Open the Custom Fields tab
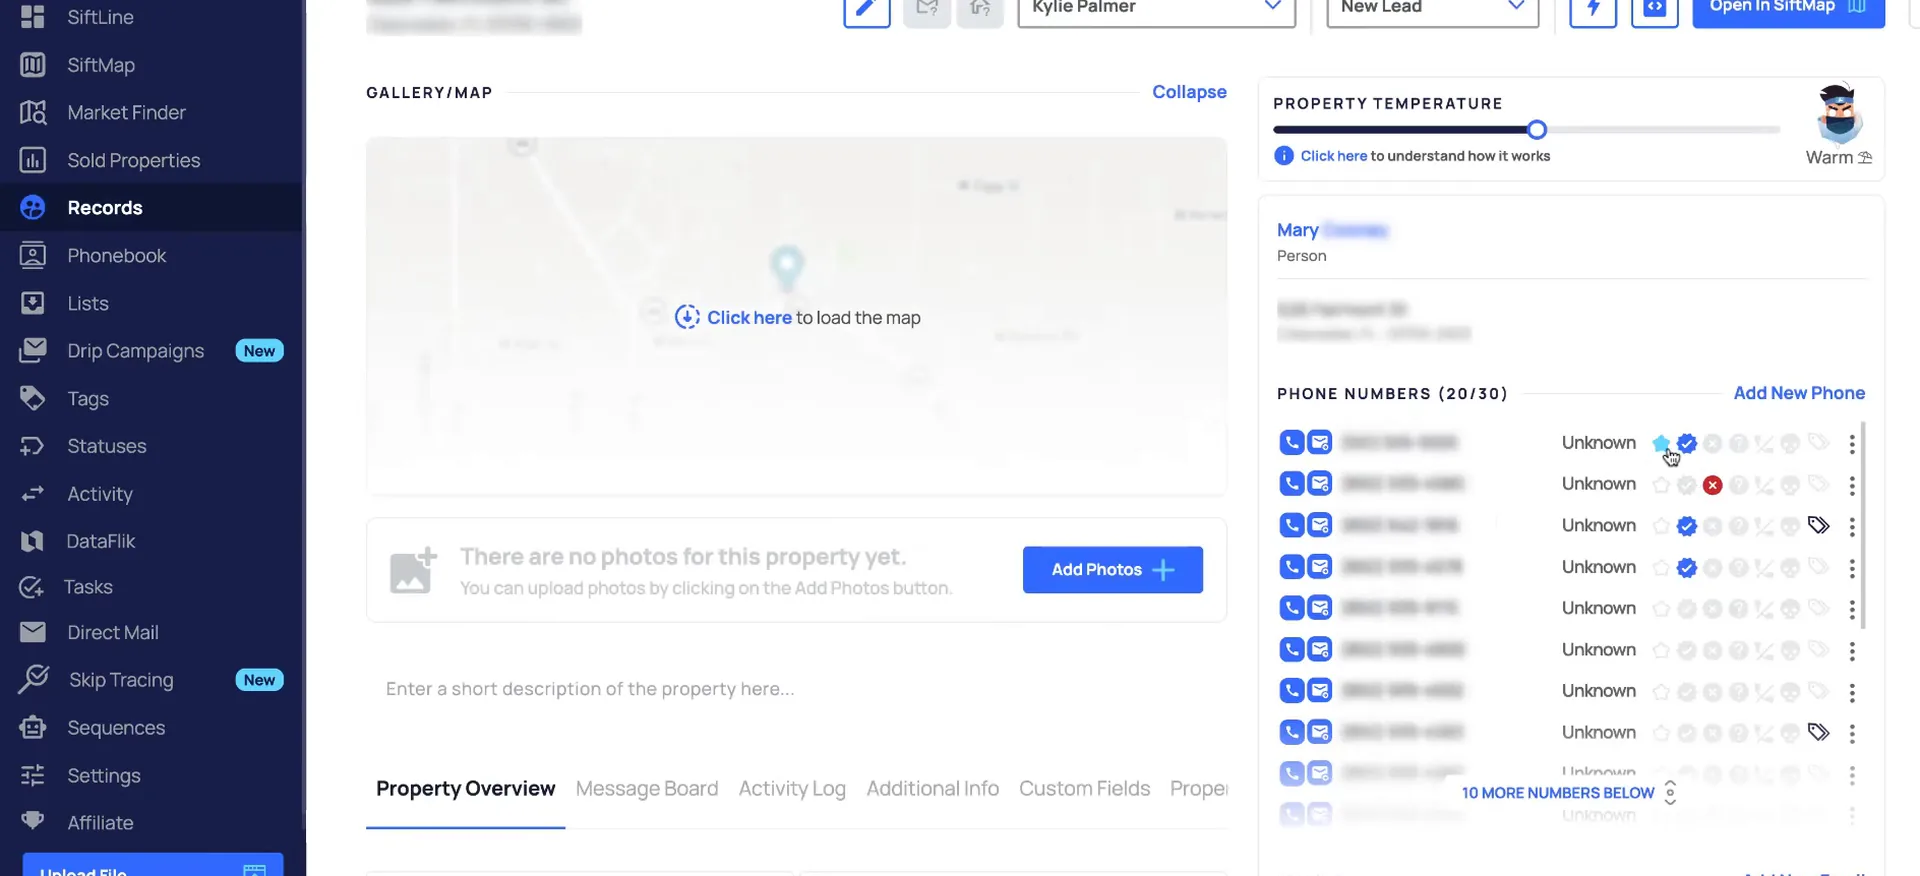This screenshot has width=1920, height=876. [1084, 789]
